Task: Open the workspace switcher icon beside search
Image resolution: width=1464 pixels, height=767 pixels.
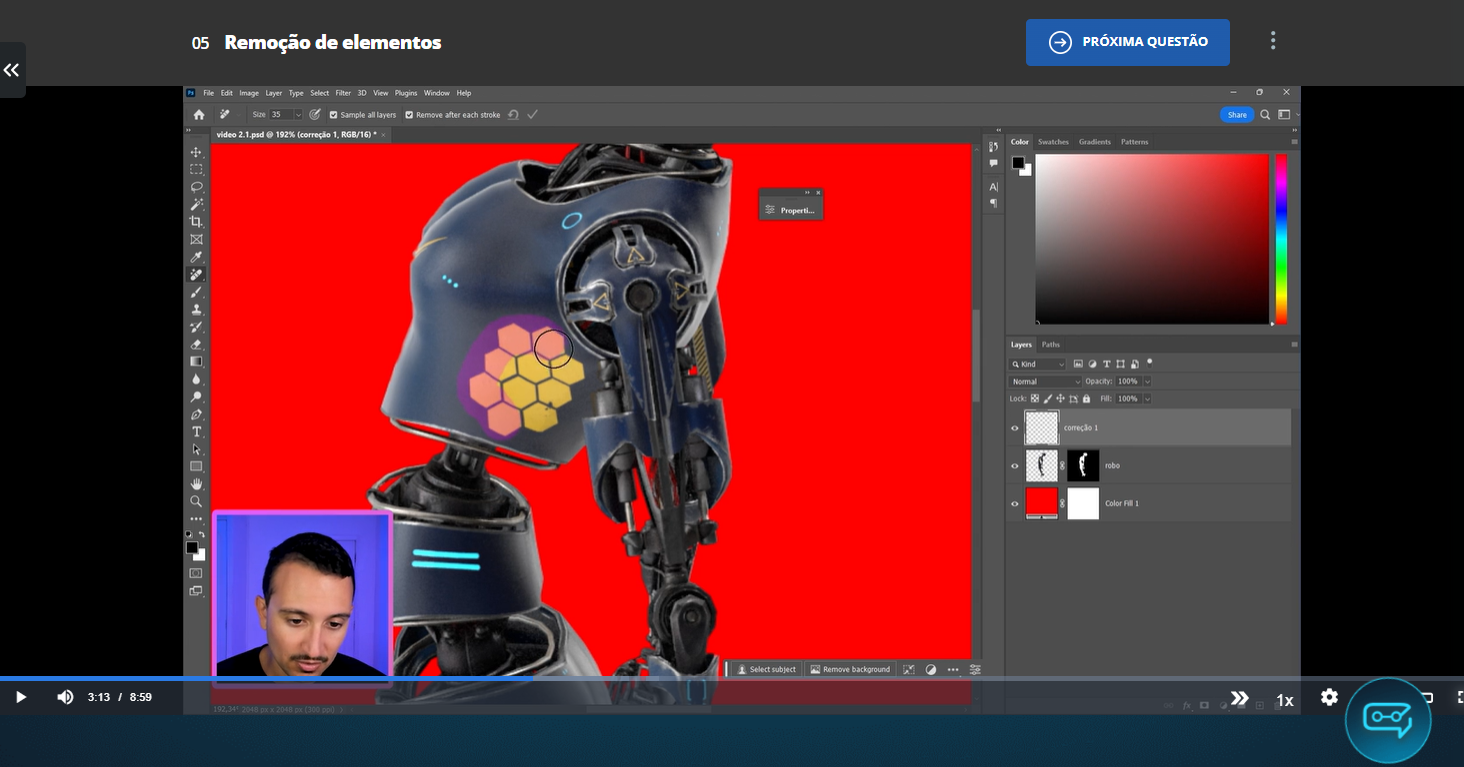Action: pos(1284,115)
